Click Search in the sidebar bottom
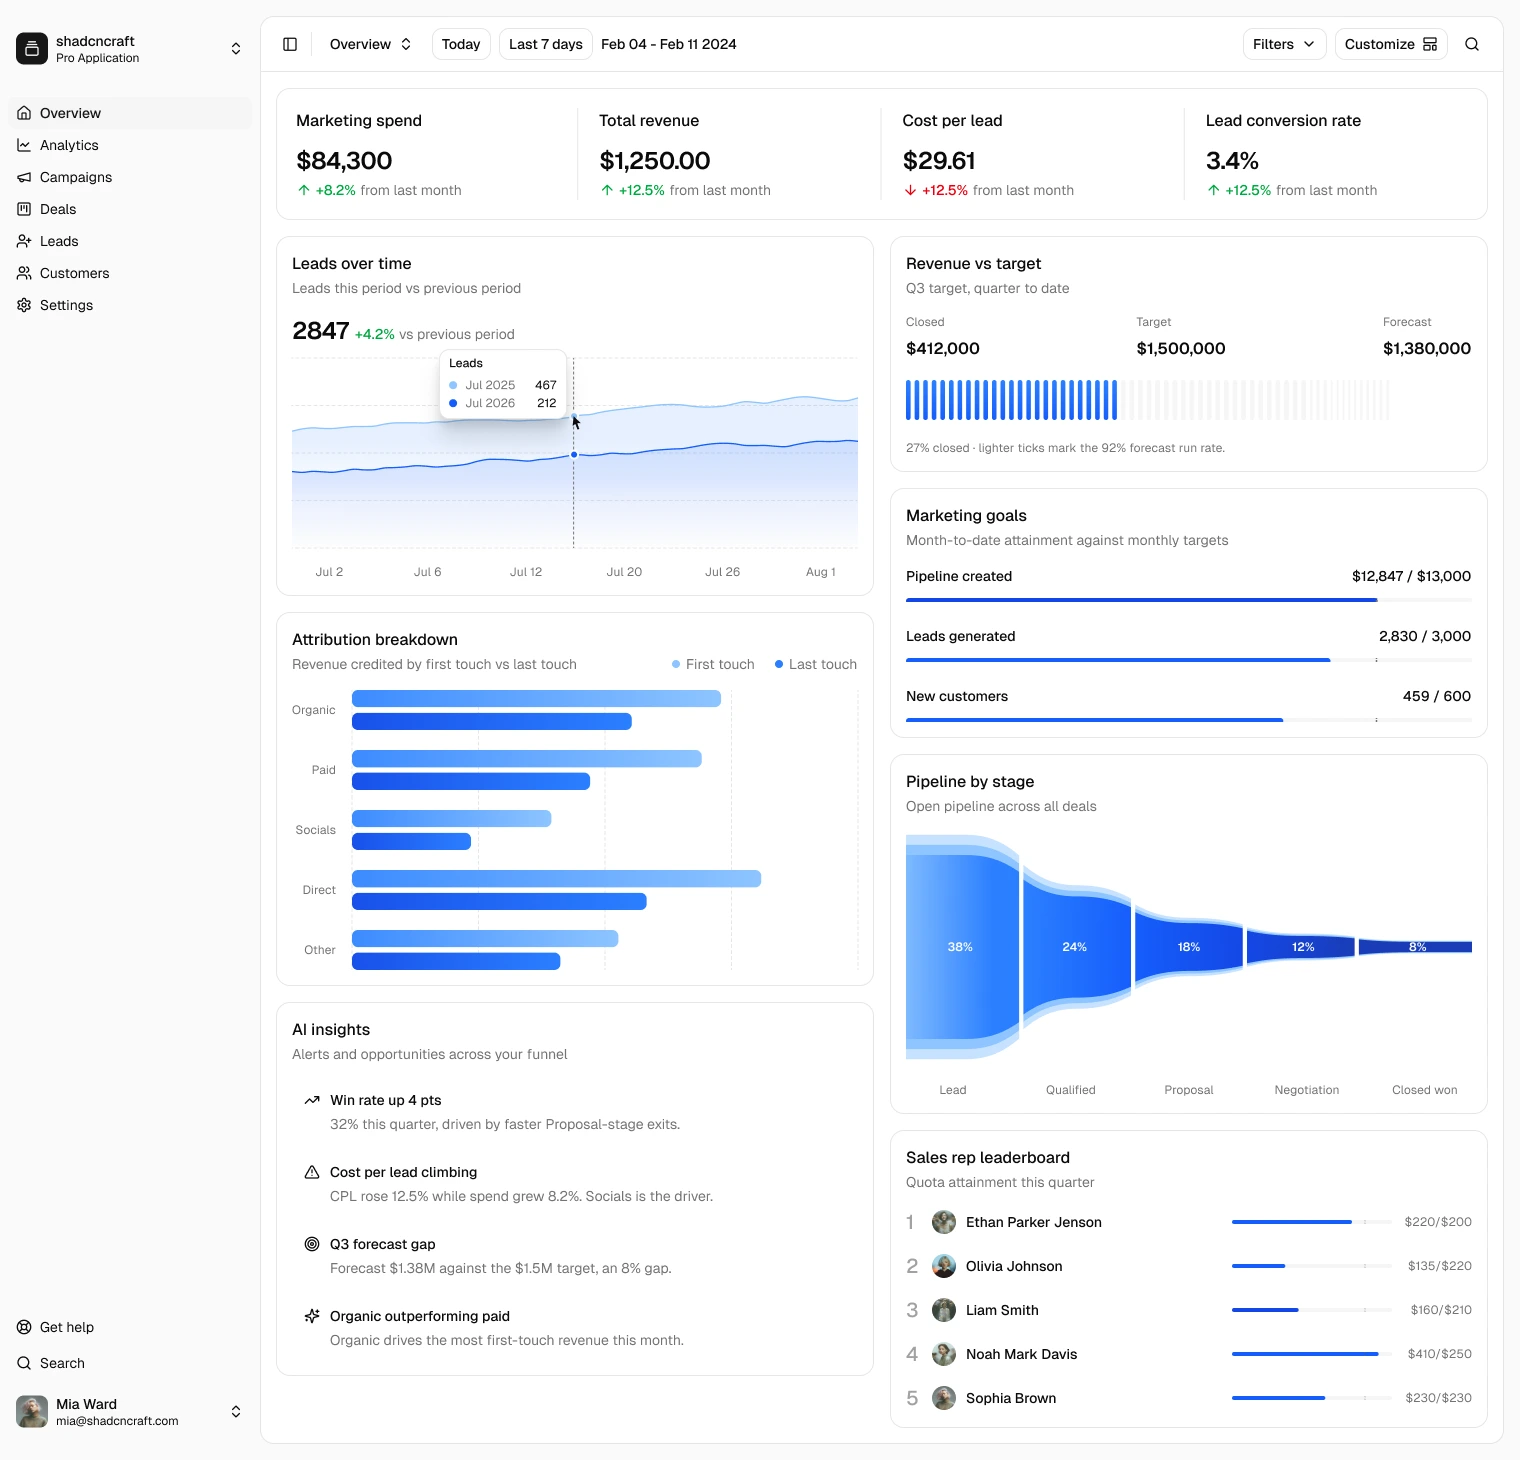This screenshot has height=1460, width=1520. [x=130, y=1363]
